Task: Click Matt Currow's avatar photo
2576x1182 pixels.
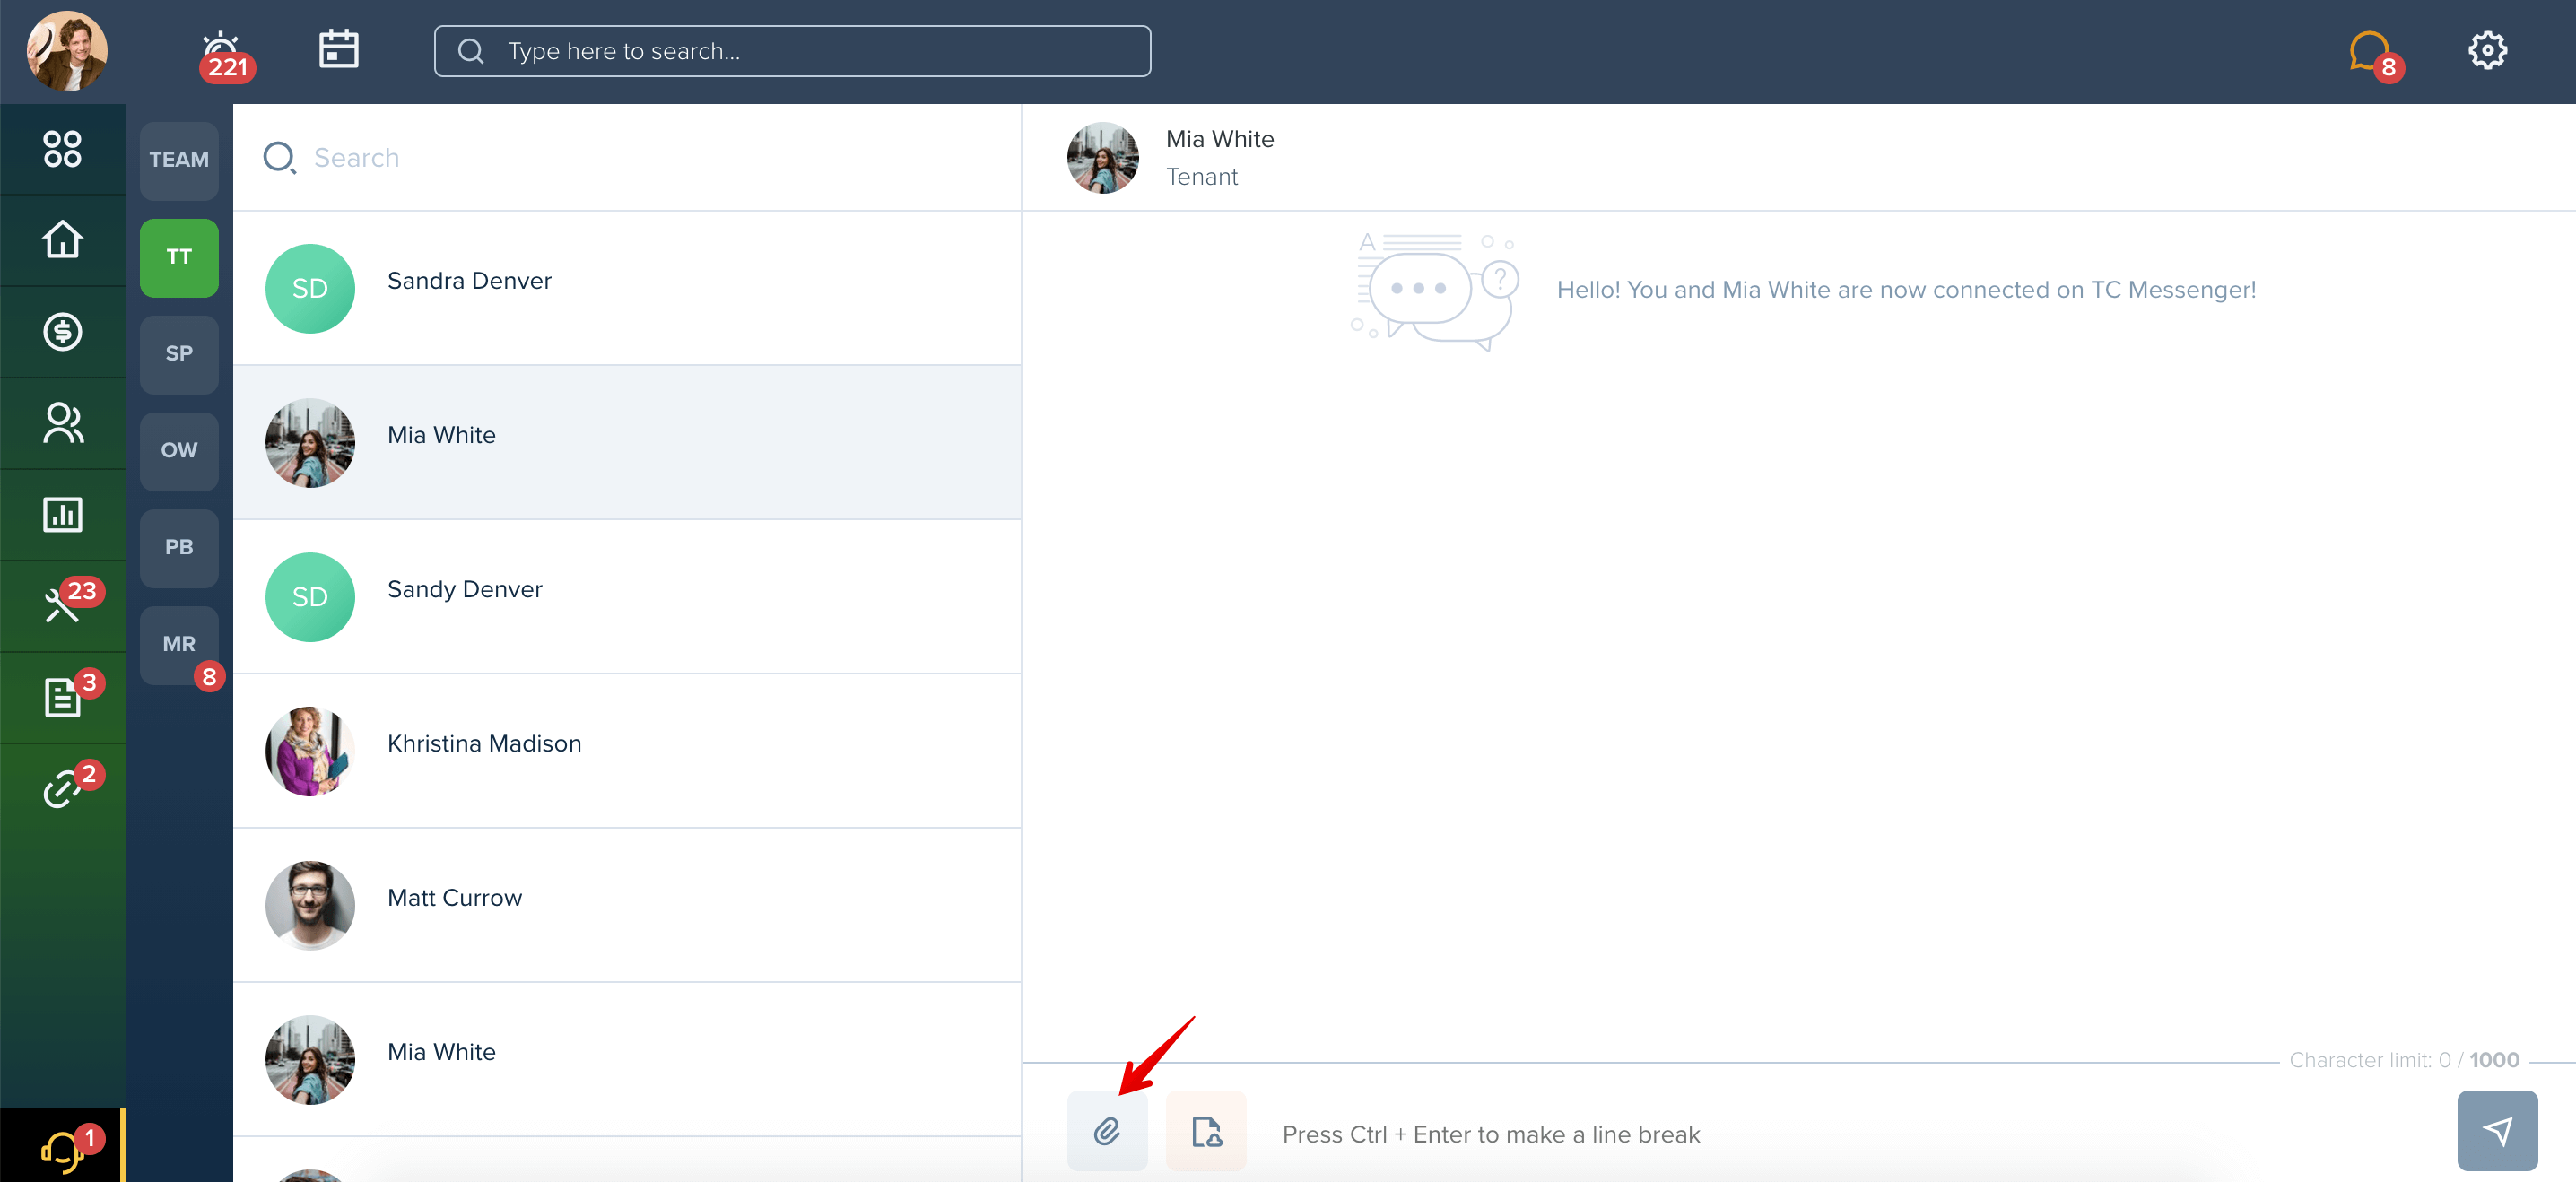Action: (x=310, y=905)
